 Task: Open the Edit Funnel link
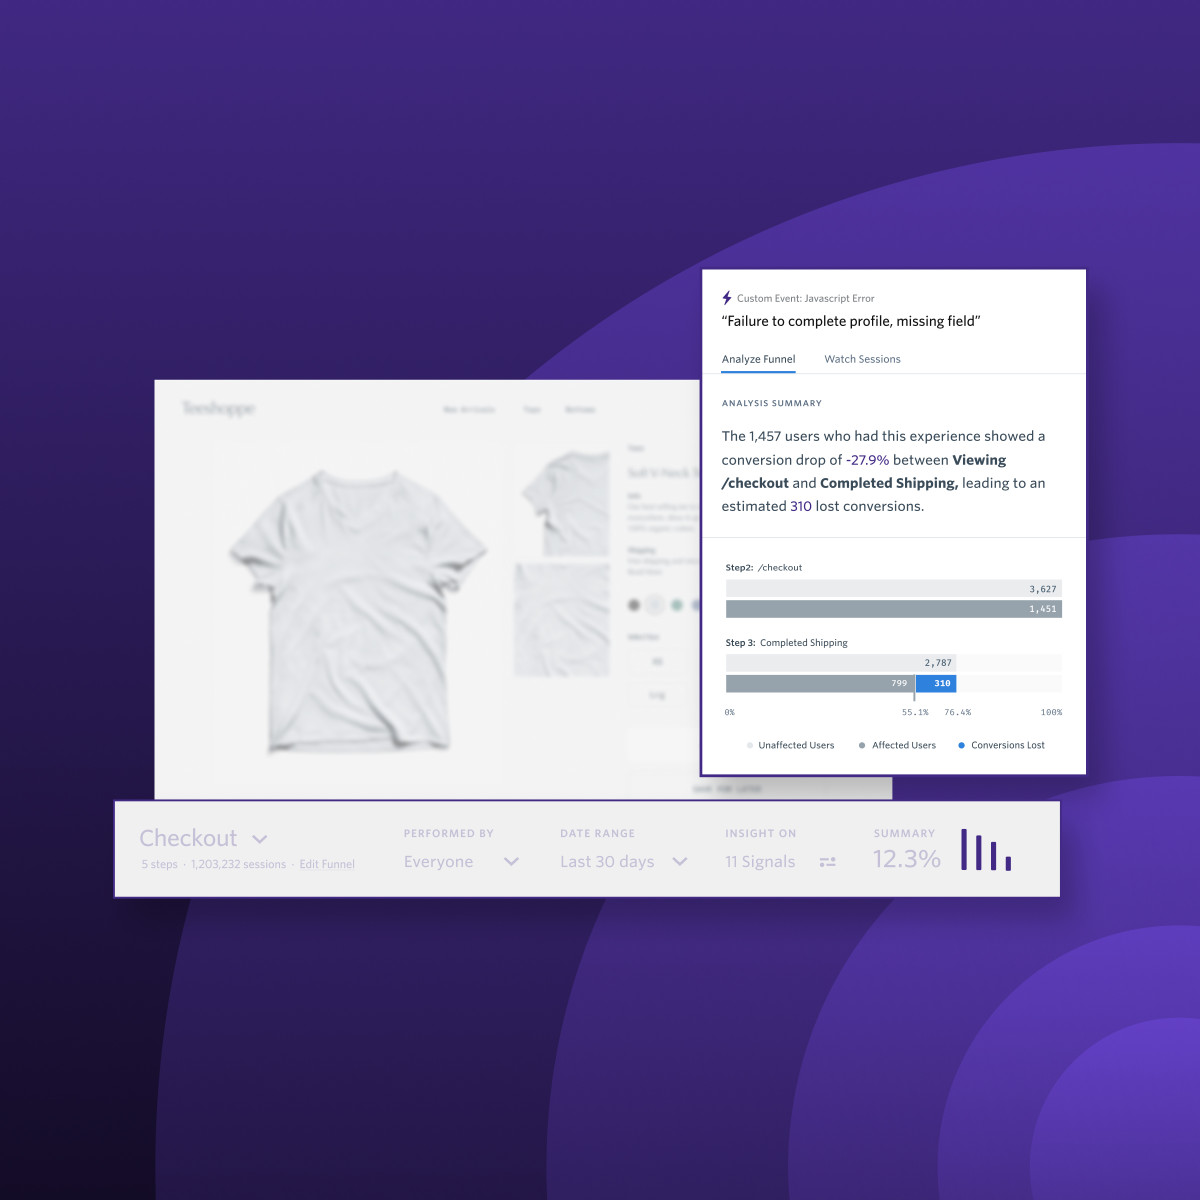pyautogui.click(x=327, y=864)
